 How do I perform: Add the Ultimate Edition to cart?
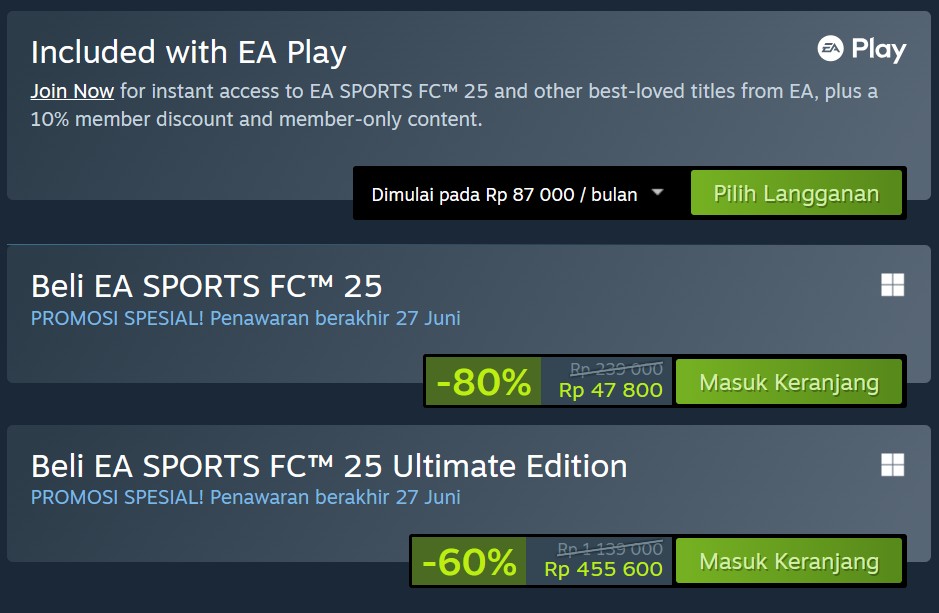pyautogui.click(x=789, y=562)
